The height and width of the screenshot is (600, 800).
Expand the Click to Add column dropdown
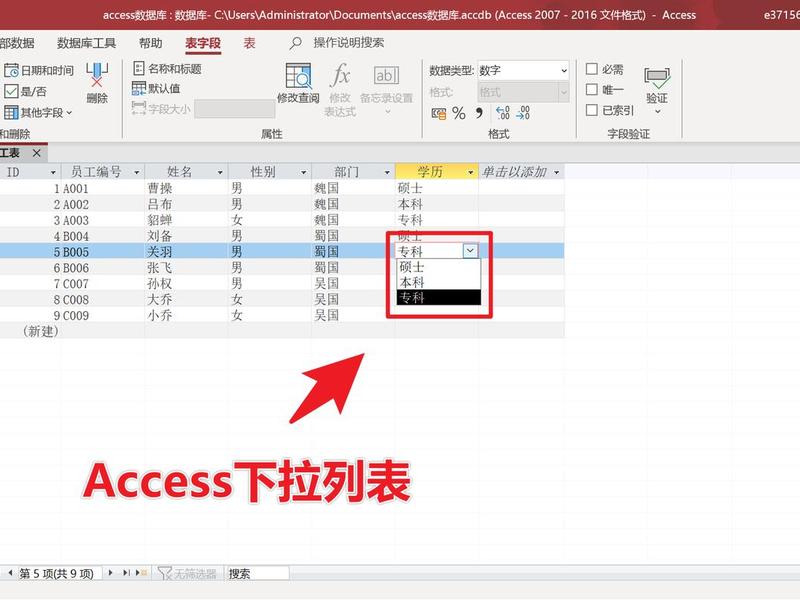tap(556, 172)
